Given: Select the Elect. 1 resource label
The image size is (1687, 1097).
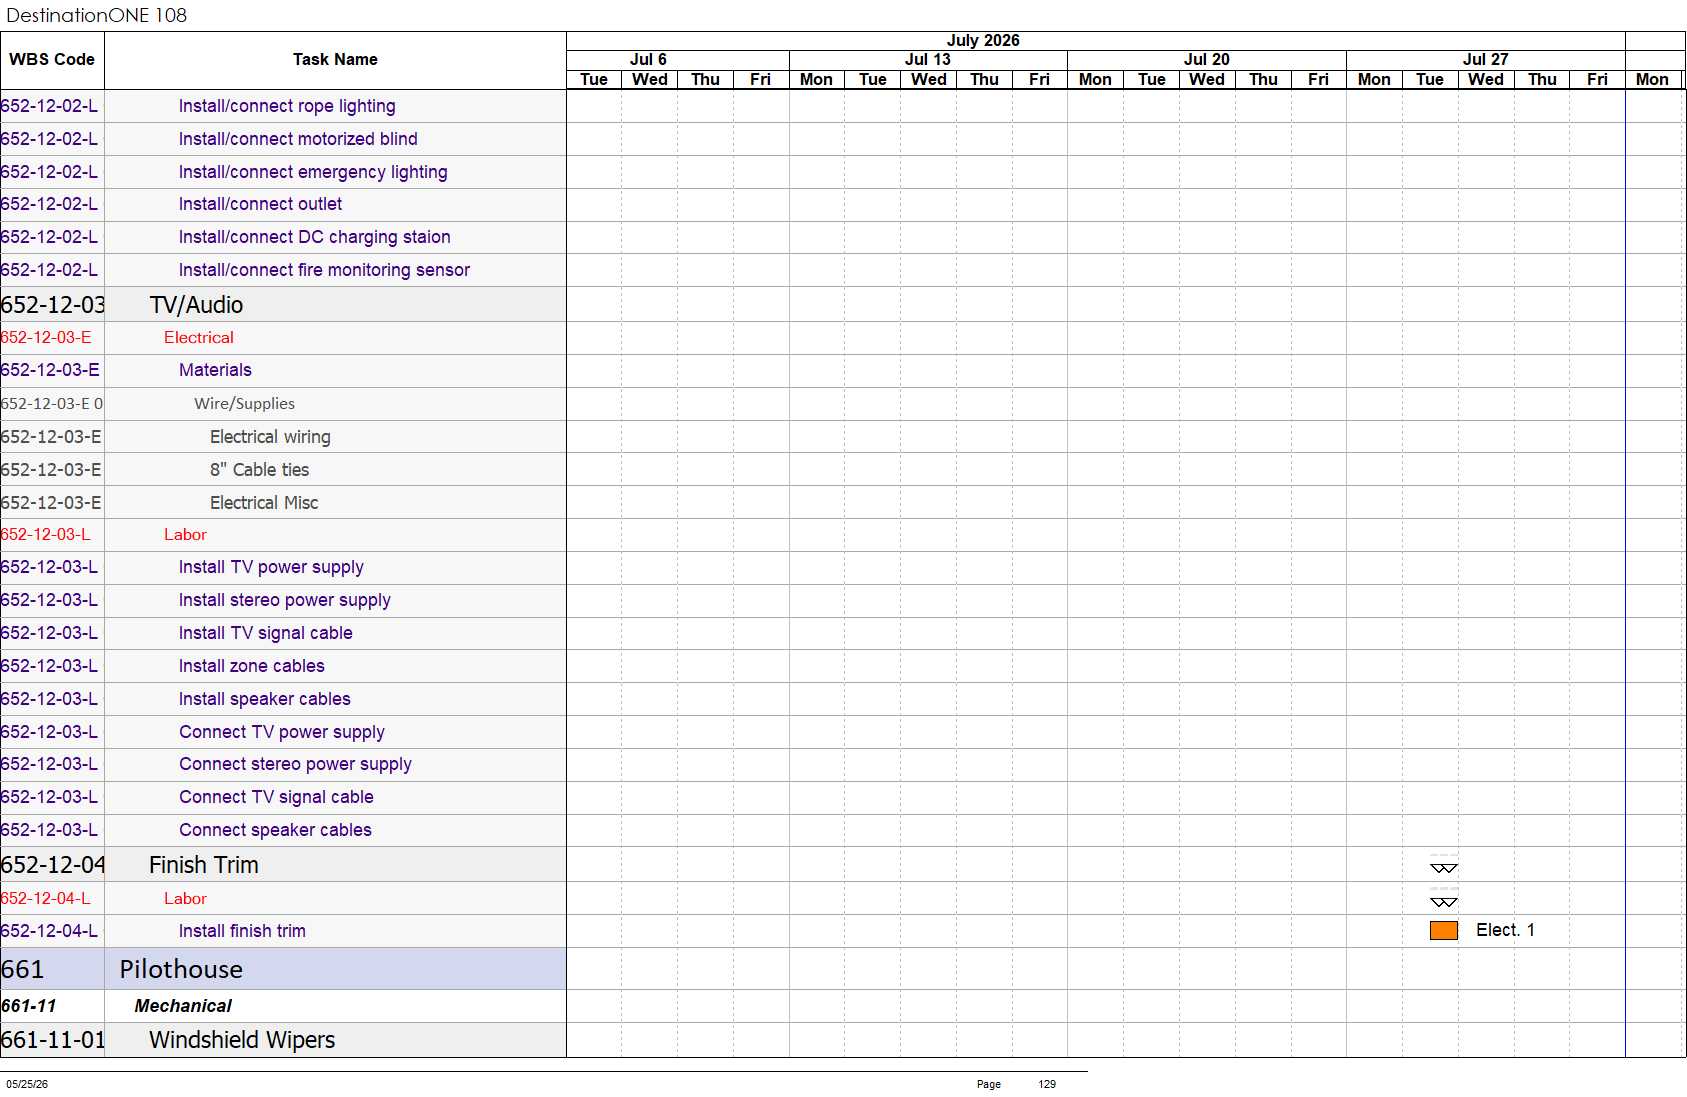Looking at the screenshot, I should pos(1504,930).
